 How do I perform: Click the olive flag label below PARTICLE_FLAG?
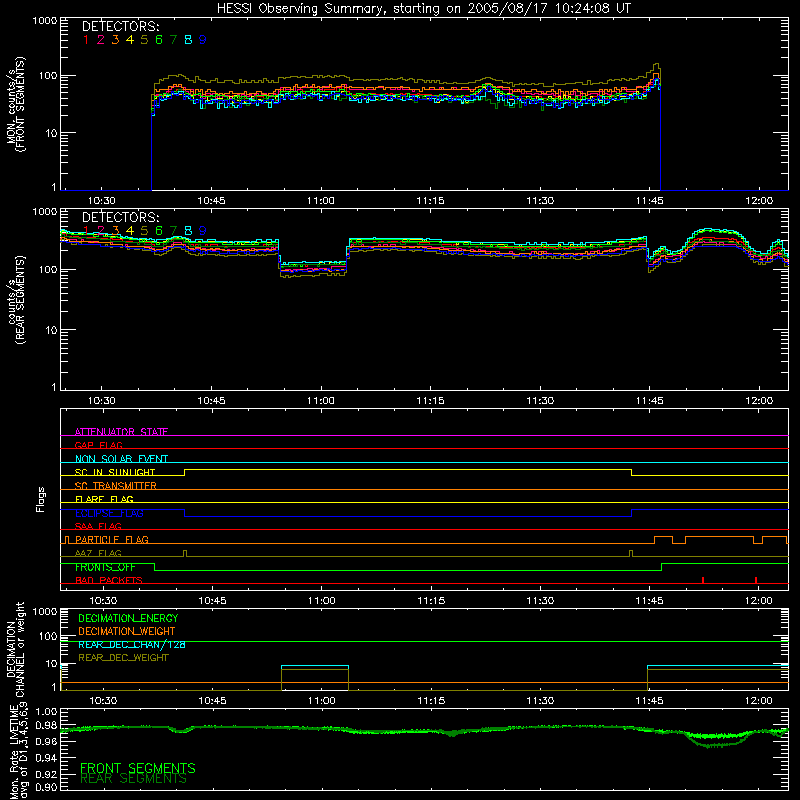(x=98, y=553)
